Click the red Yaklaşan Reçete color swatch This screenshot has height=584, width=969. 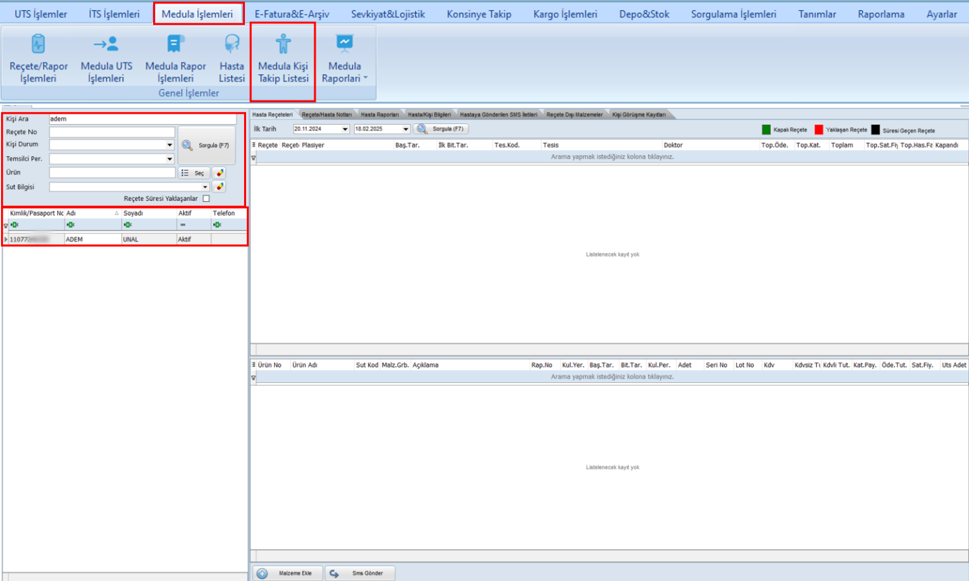point(818,130)
